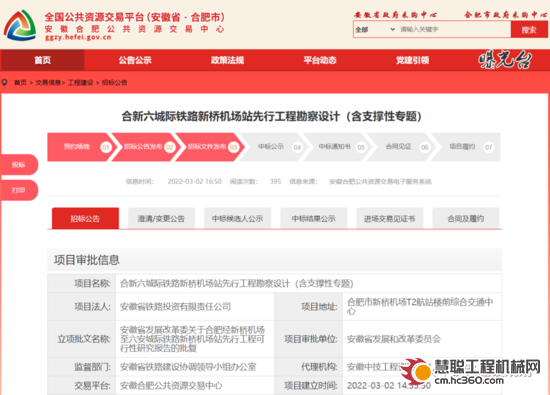
Task: Switch to the 合同及履约 tab
Action: (x=466, y=219)
